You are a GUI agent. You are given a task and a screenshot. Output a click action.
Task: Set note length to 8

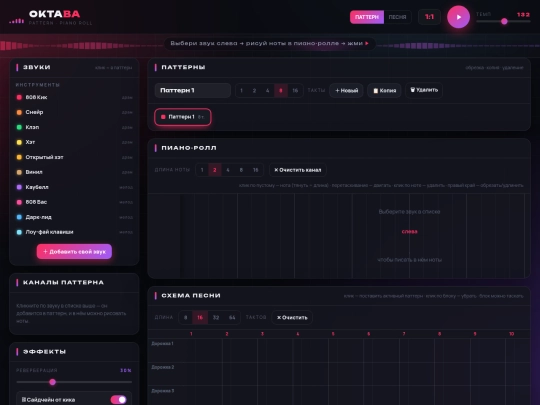click(x=241, y=170)
